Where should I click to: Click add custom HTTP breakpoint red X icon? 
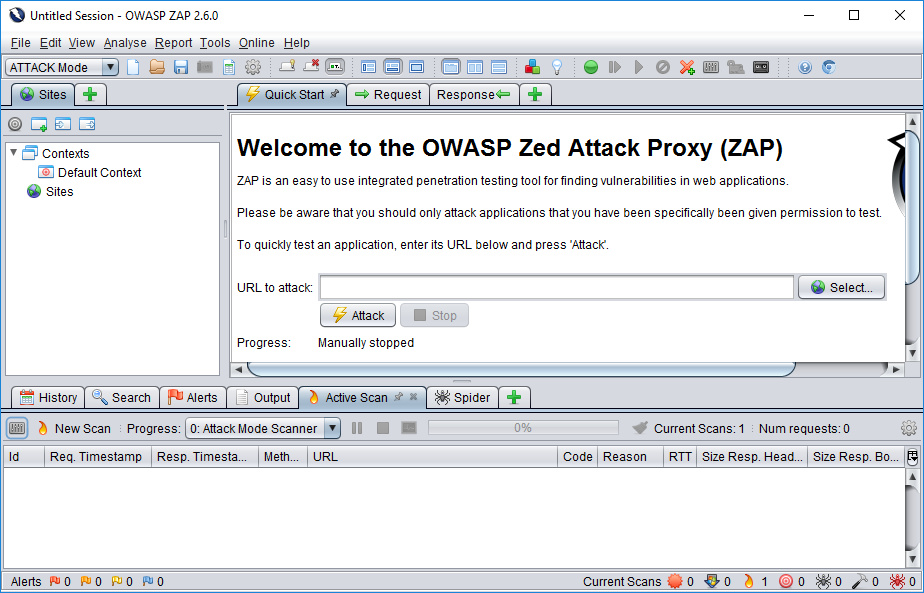(x=687, y=67)
